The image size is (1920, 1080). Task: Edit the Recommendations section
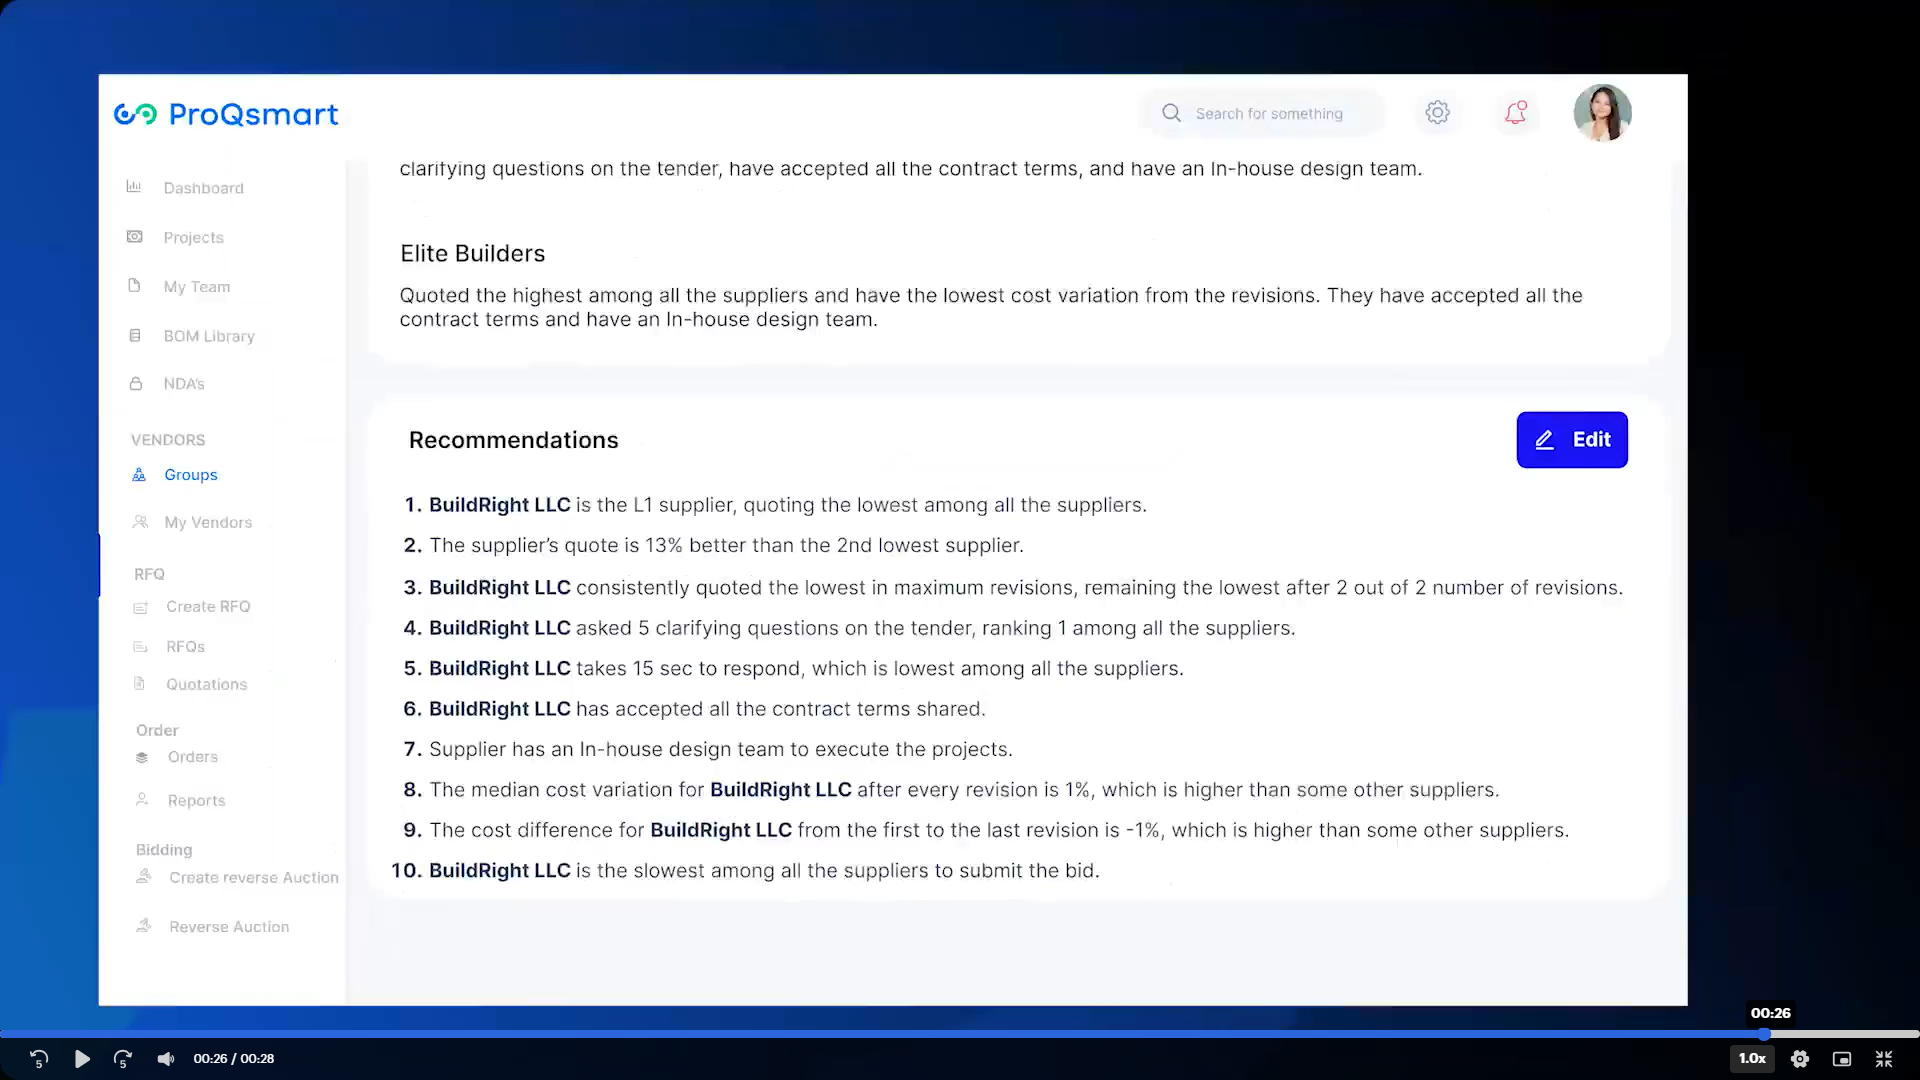[x=1572, y=440]
